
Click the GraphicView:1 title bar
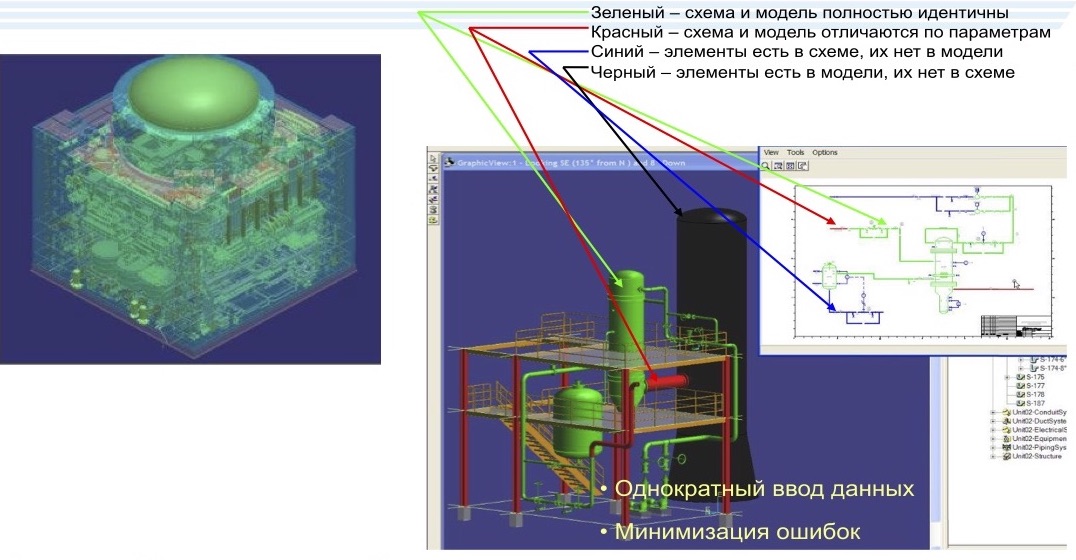599,163
